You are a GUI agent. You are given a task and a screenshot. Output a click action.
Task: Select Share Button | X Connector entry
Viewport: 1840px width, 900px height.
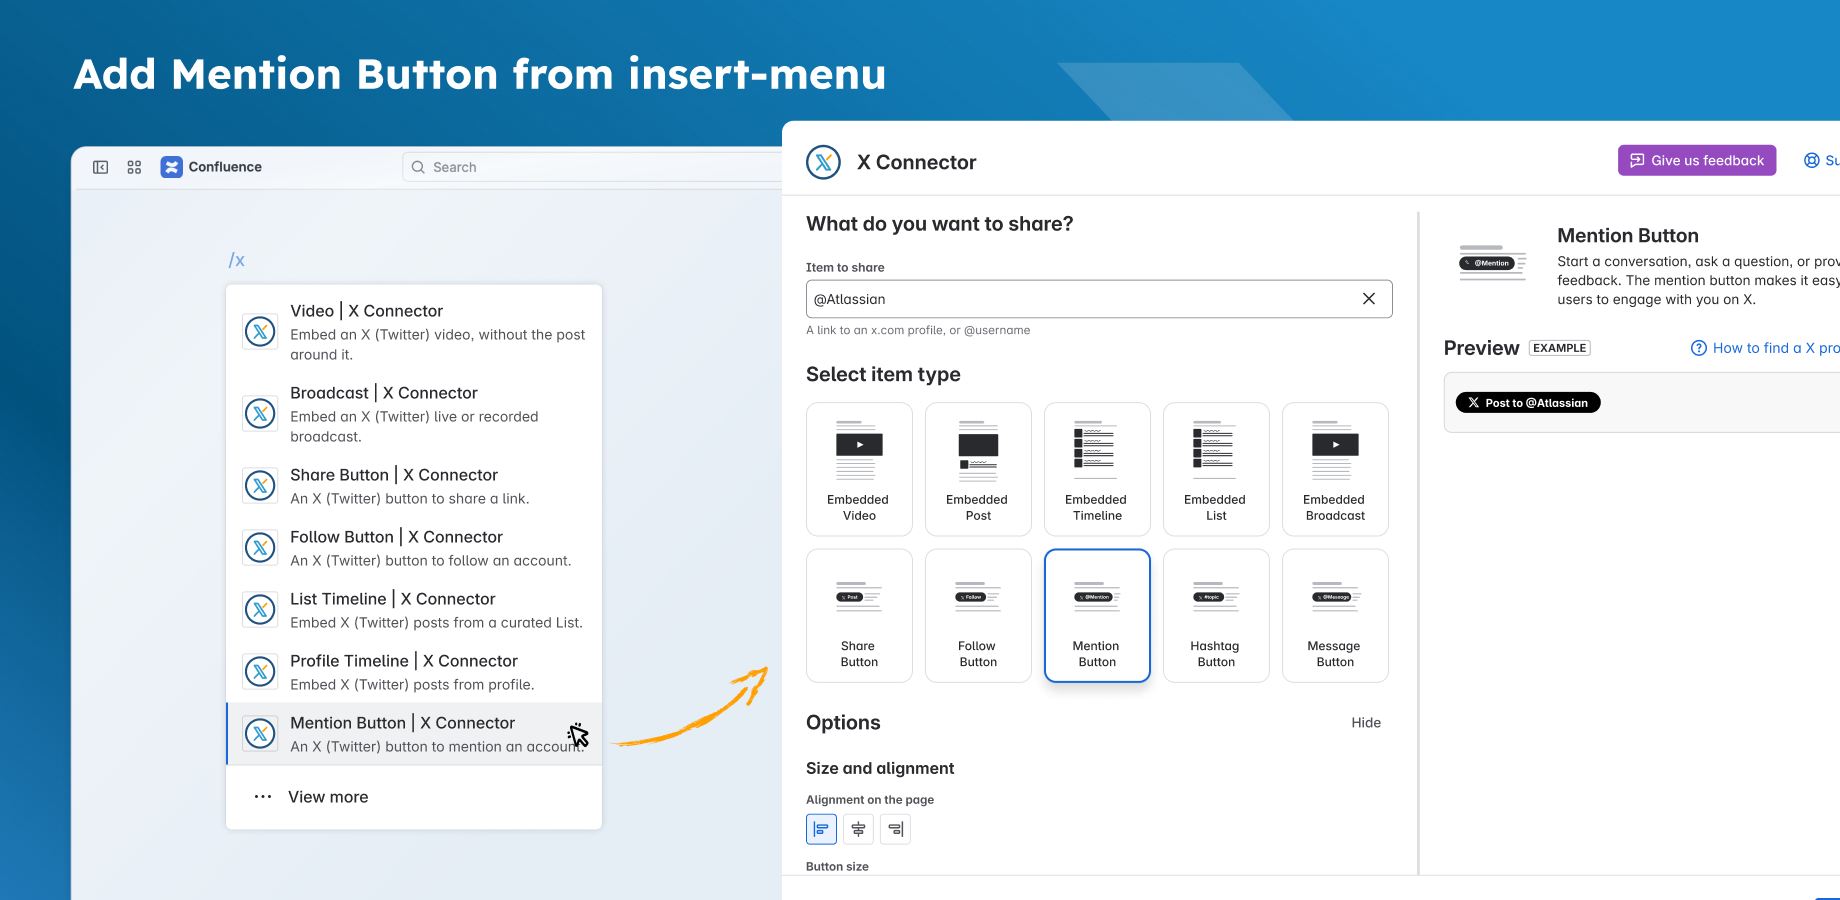coord(414,486)
